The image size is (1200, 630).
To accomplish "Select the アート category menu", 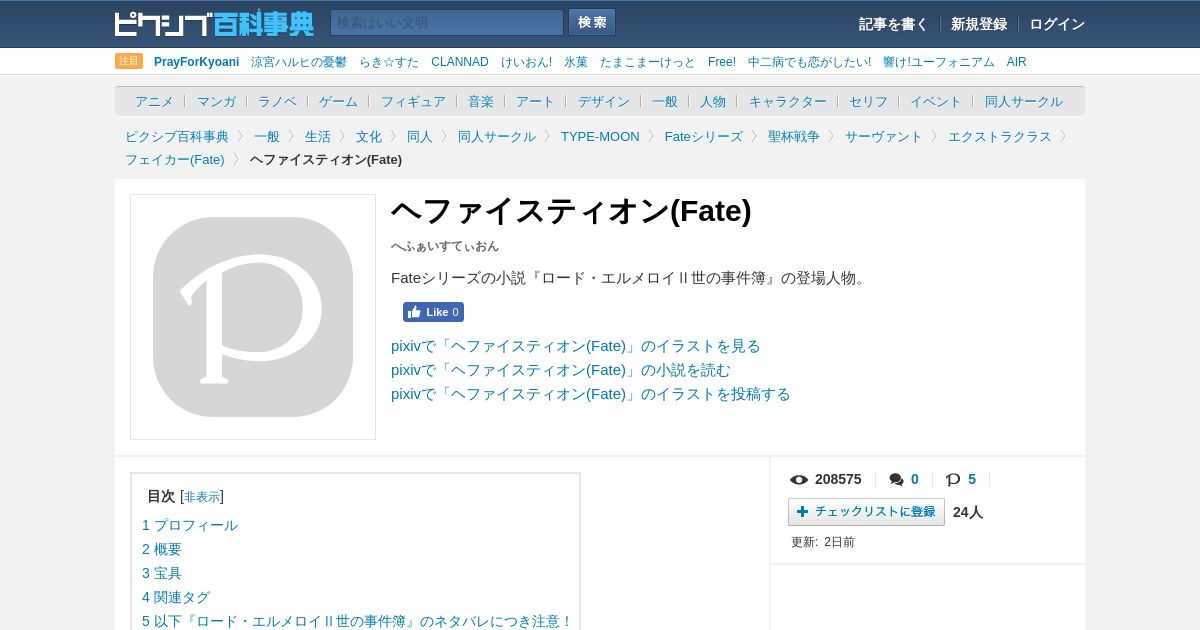I will click(535, 101).
